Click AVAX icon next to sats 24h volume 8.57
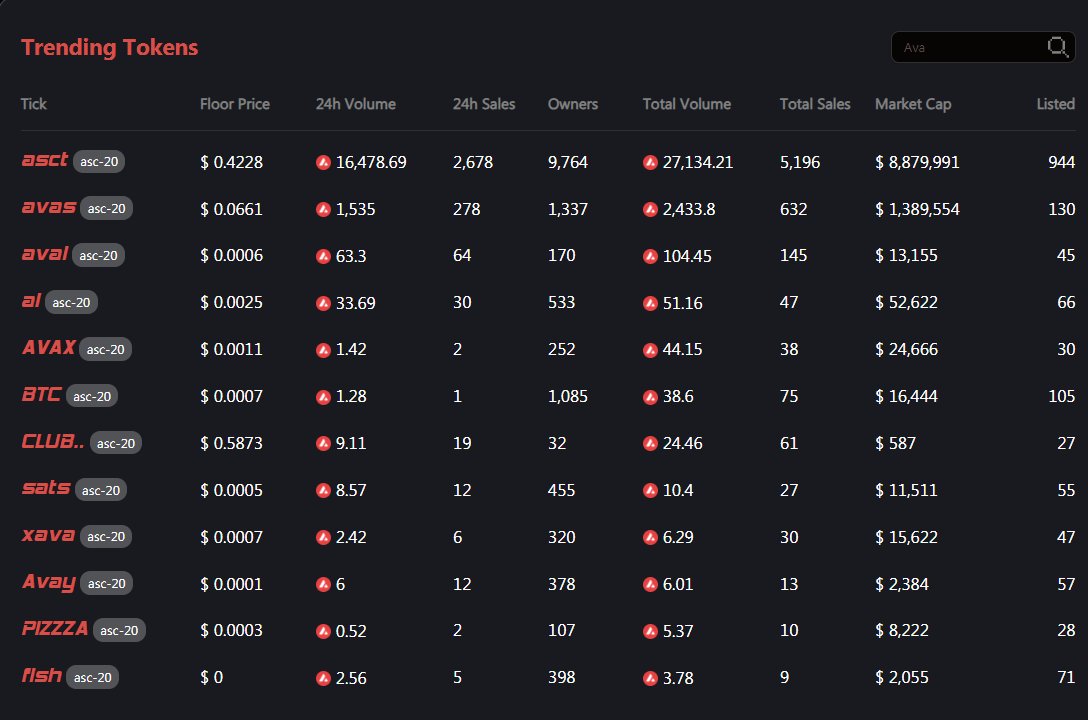 323,490
